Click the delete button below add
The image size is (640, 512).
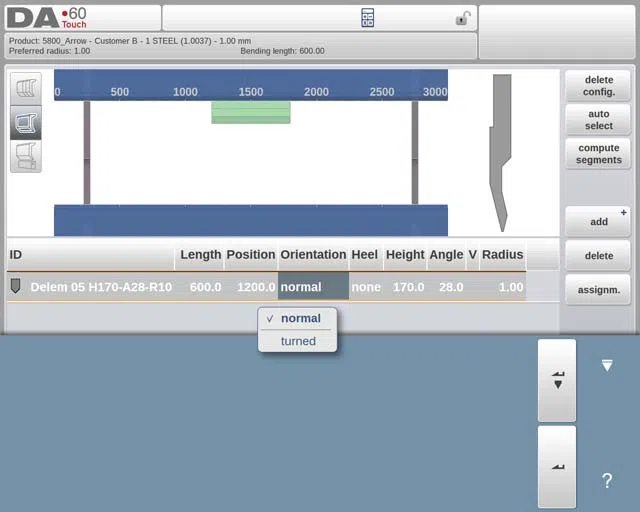tap(598, 256)
